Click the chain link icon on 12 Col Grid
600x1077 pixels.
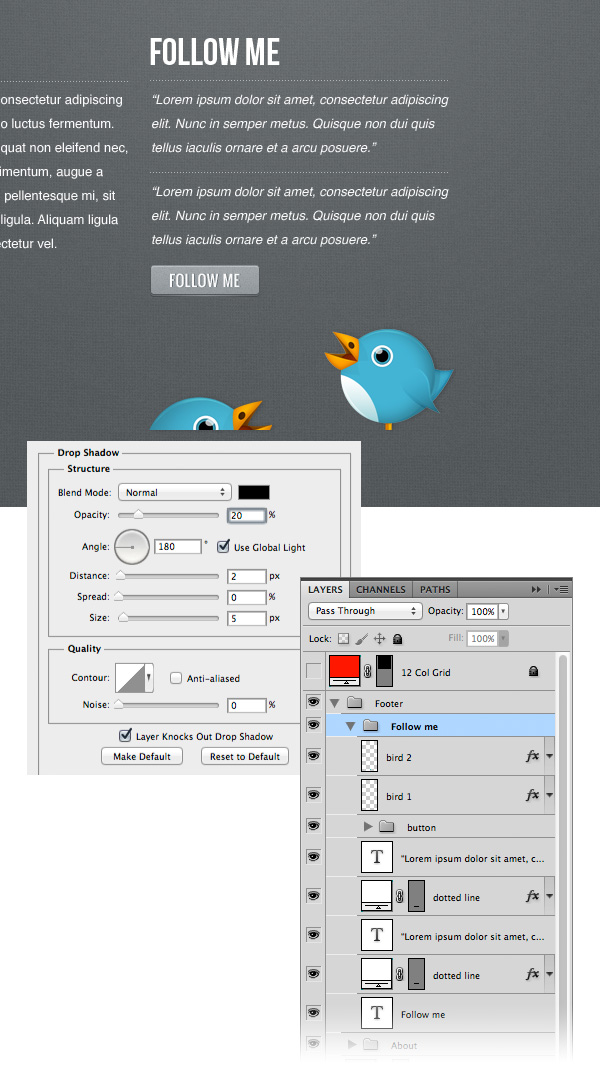[x=368, y=672]
